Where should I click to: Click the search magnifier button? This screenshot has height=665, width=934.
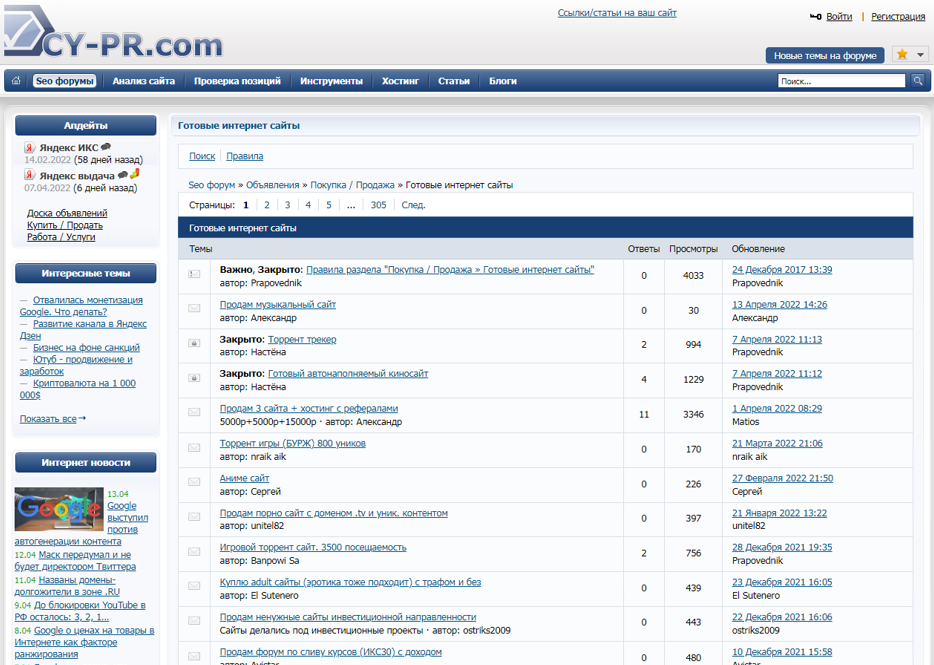[x=918, y=80]
